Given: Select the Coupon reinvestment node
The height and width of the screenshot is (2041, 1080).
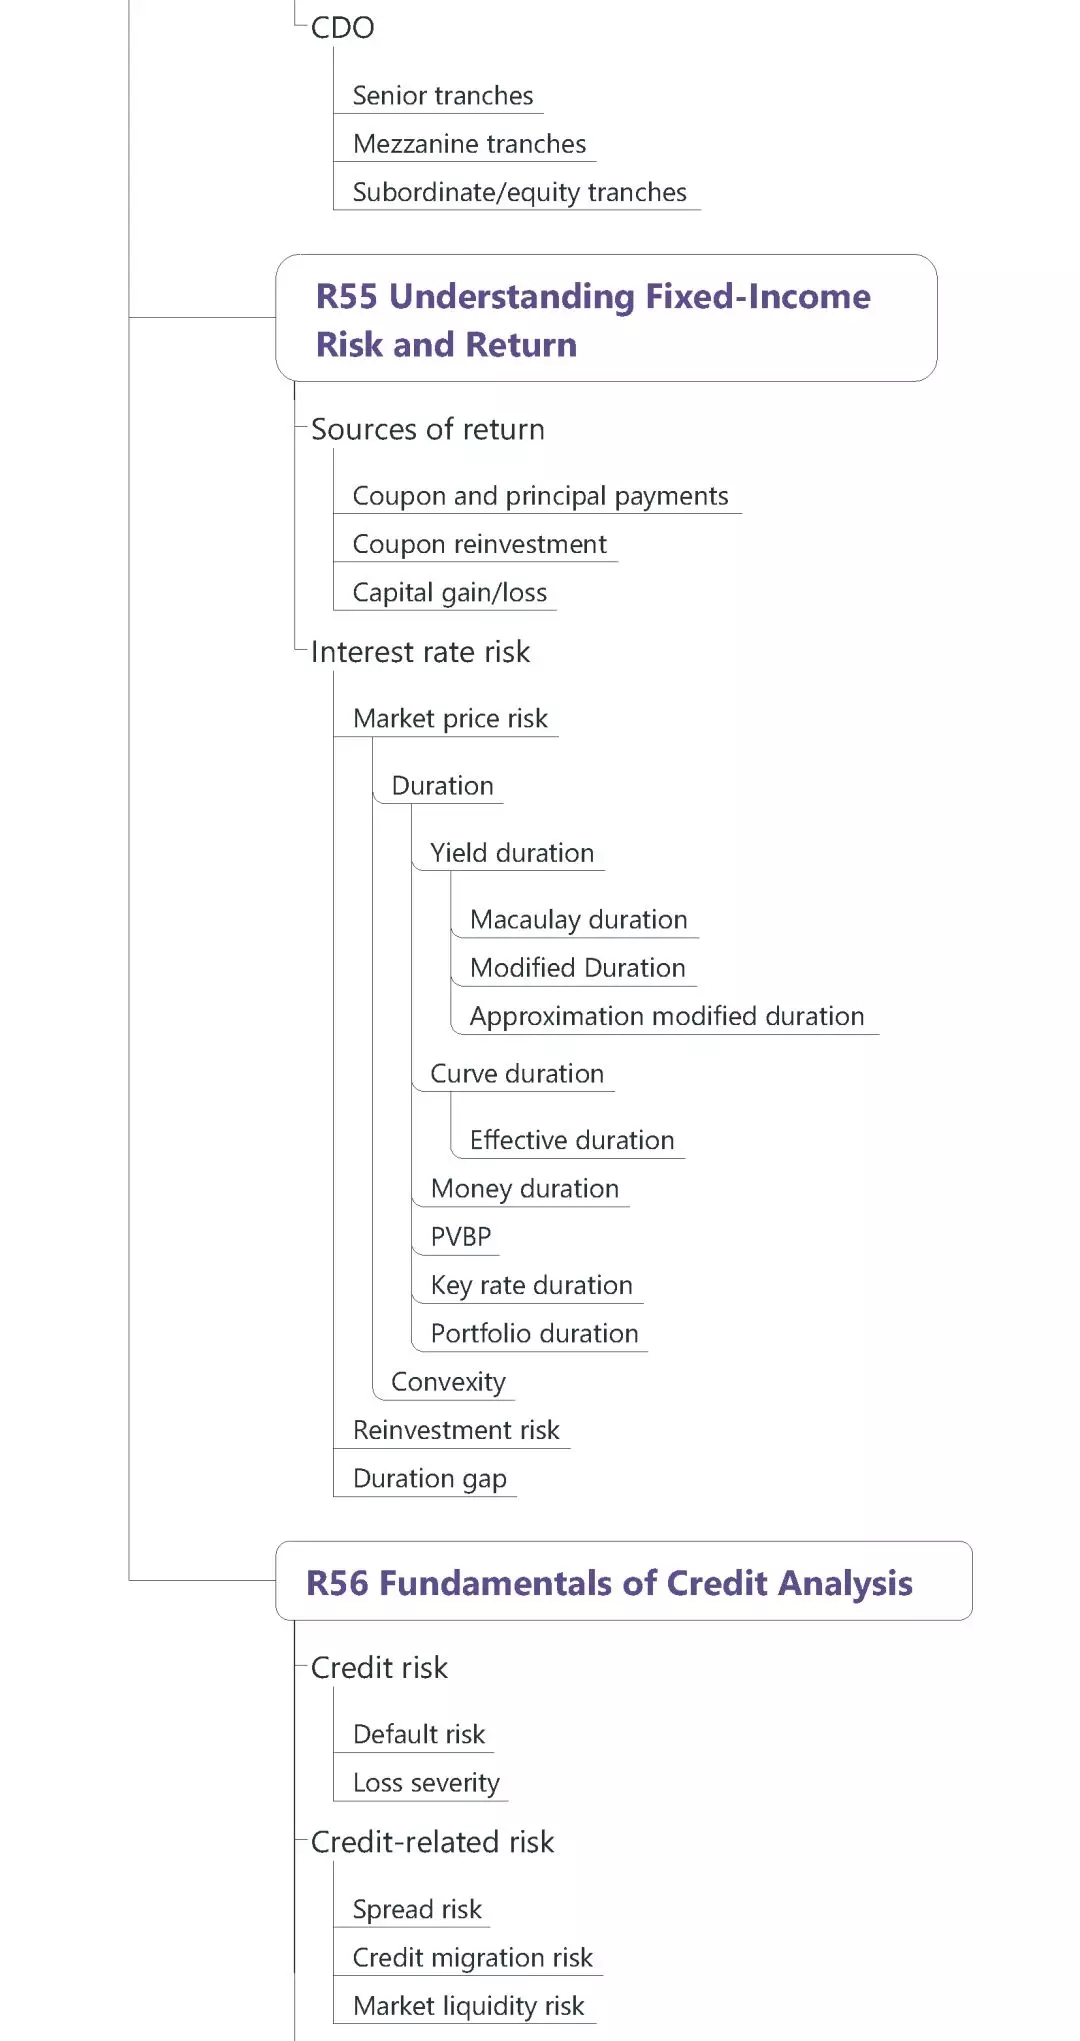Looking at the screenshot, I should pyautogui.click(x=479, y=544).
